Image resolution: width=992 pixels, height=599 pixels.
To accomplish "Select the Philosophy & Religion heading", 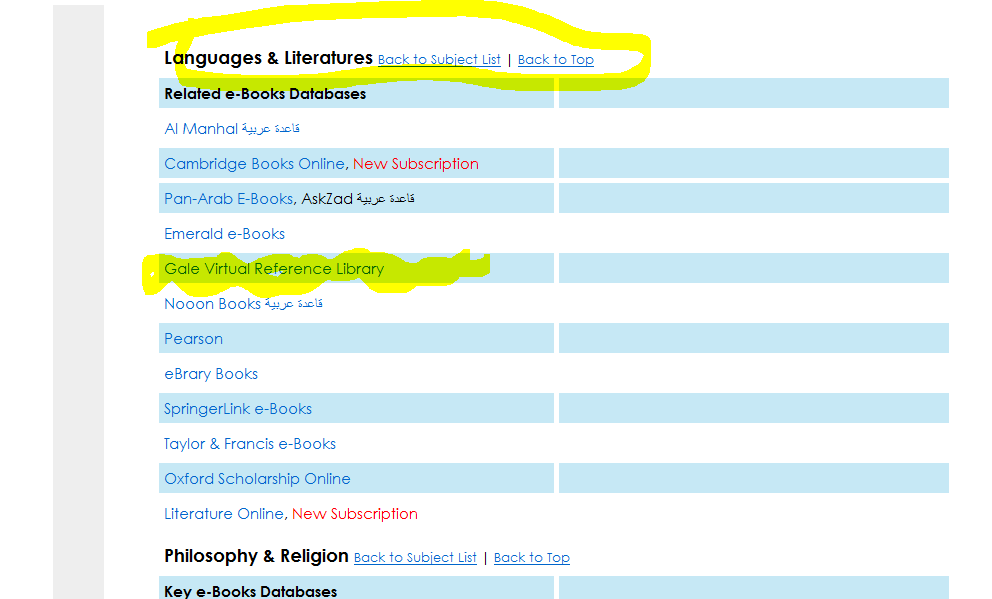I will pos(256,556).
